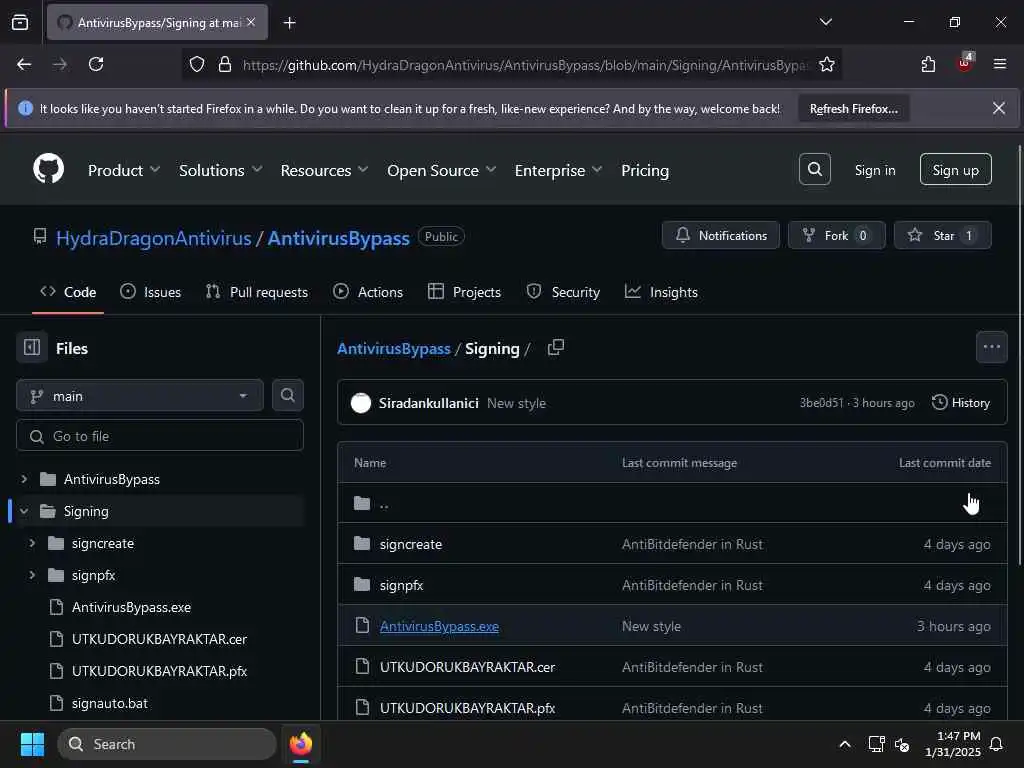This screenshot has height=768, width=1024.
Task: Click the GitHub logo icon
Action: pyautogui.click(x=48, y=169)
